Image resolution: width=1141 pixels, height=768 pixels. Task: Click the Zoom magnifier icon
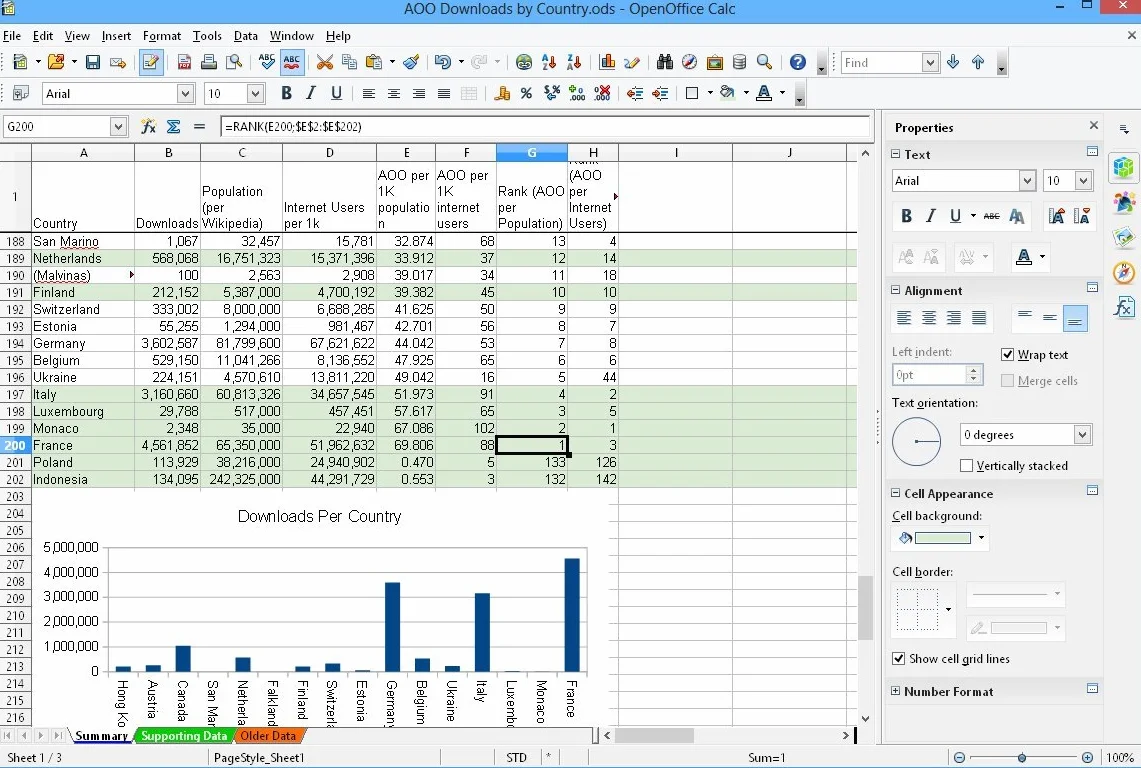(764, 63)
